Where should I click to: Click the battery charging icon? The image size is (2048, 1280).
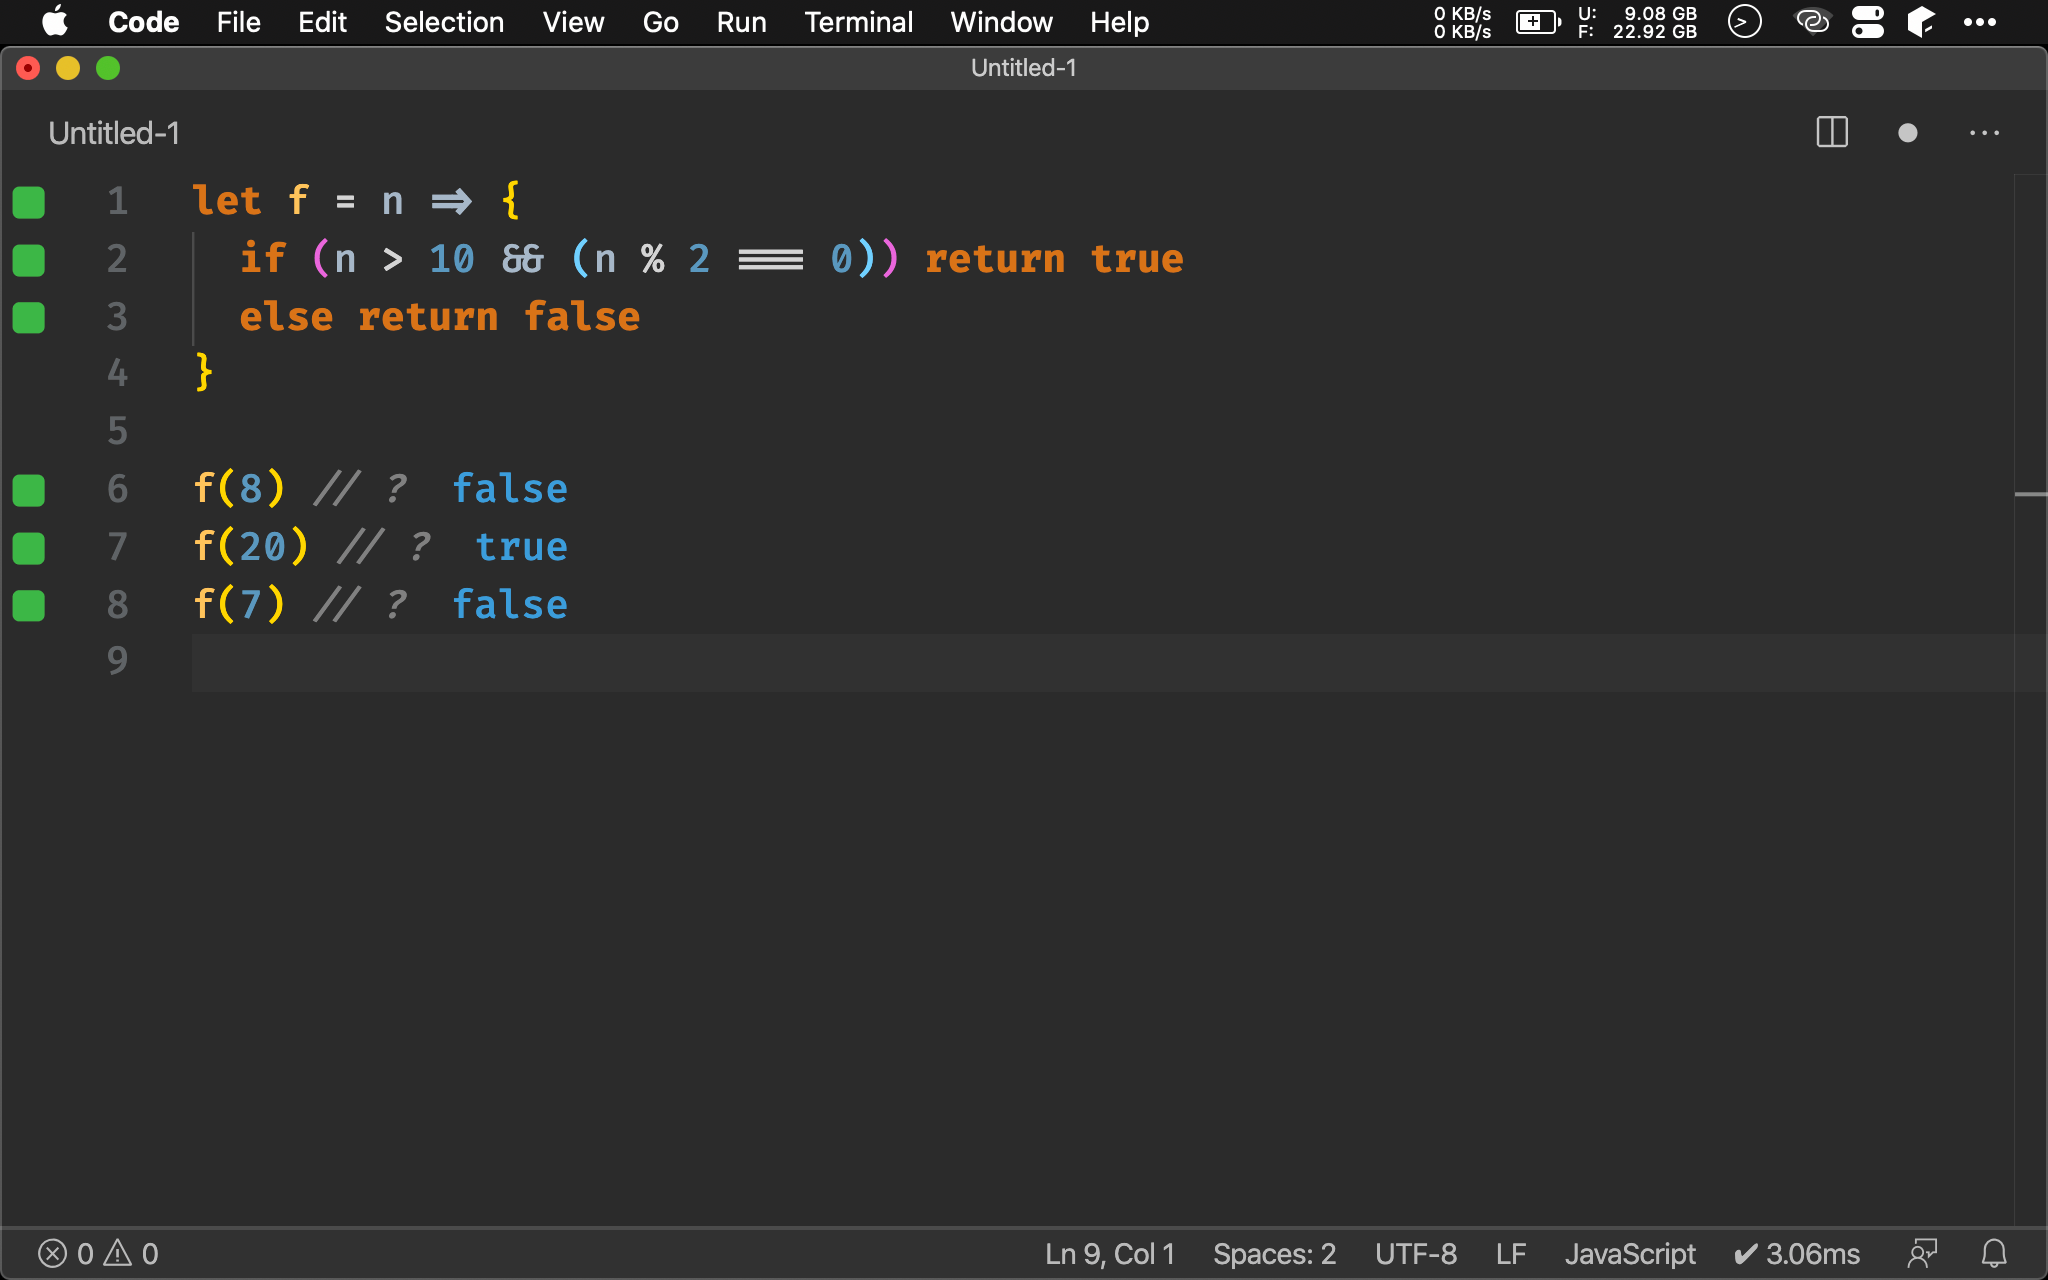(1538, 22)
